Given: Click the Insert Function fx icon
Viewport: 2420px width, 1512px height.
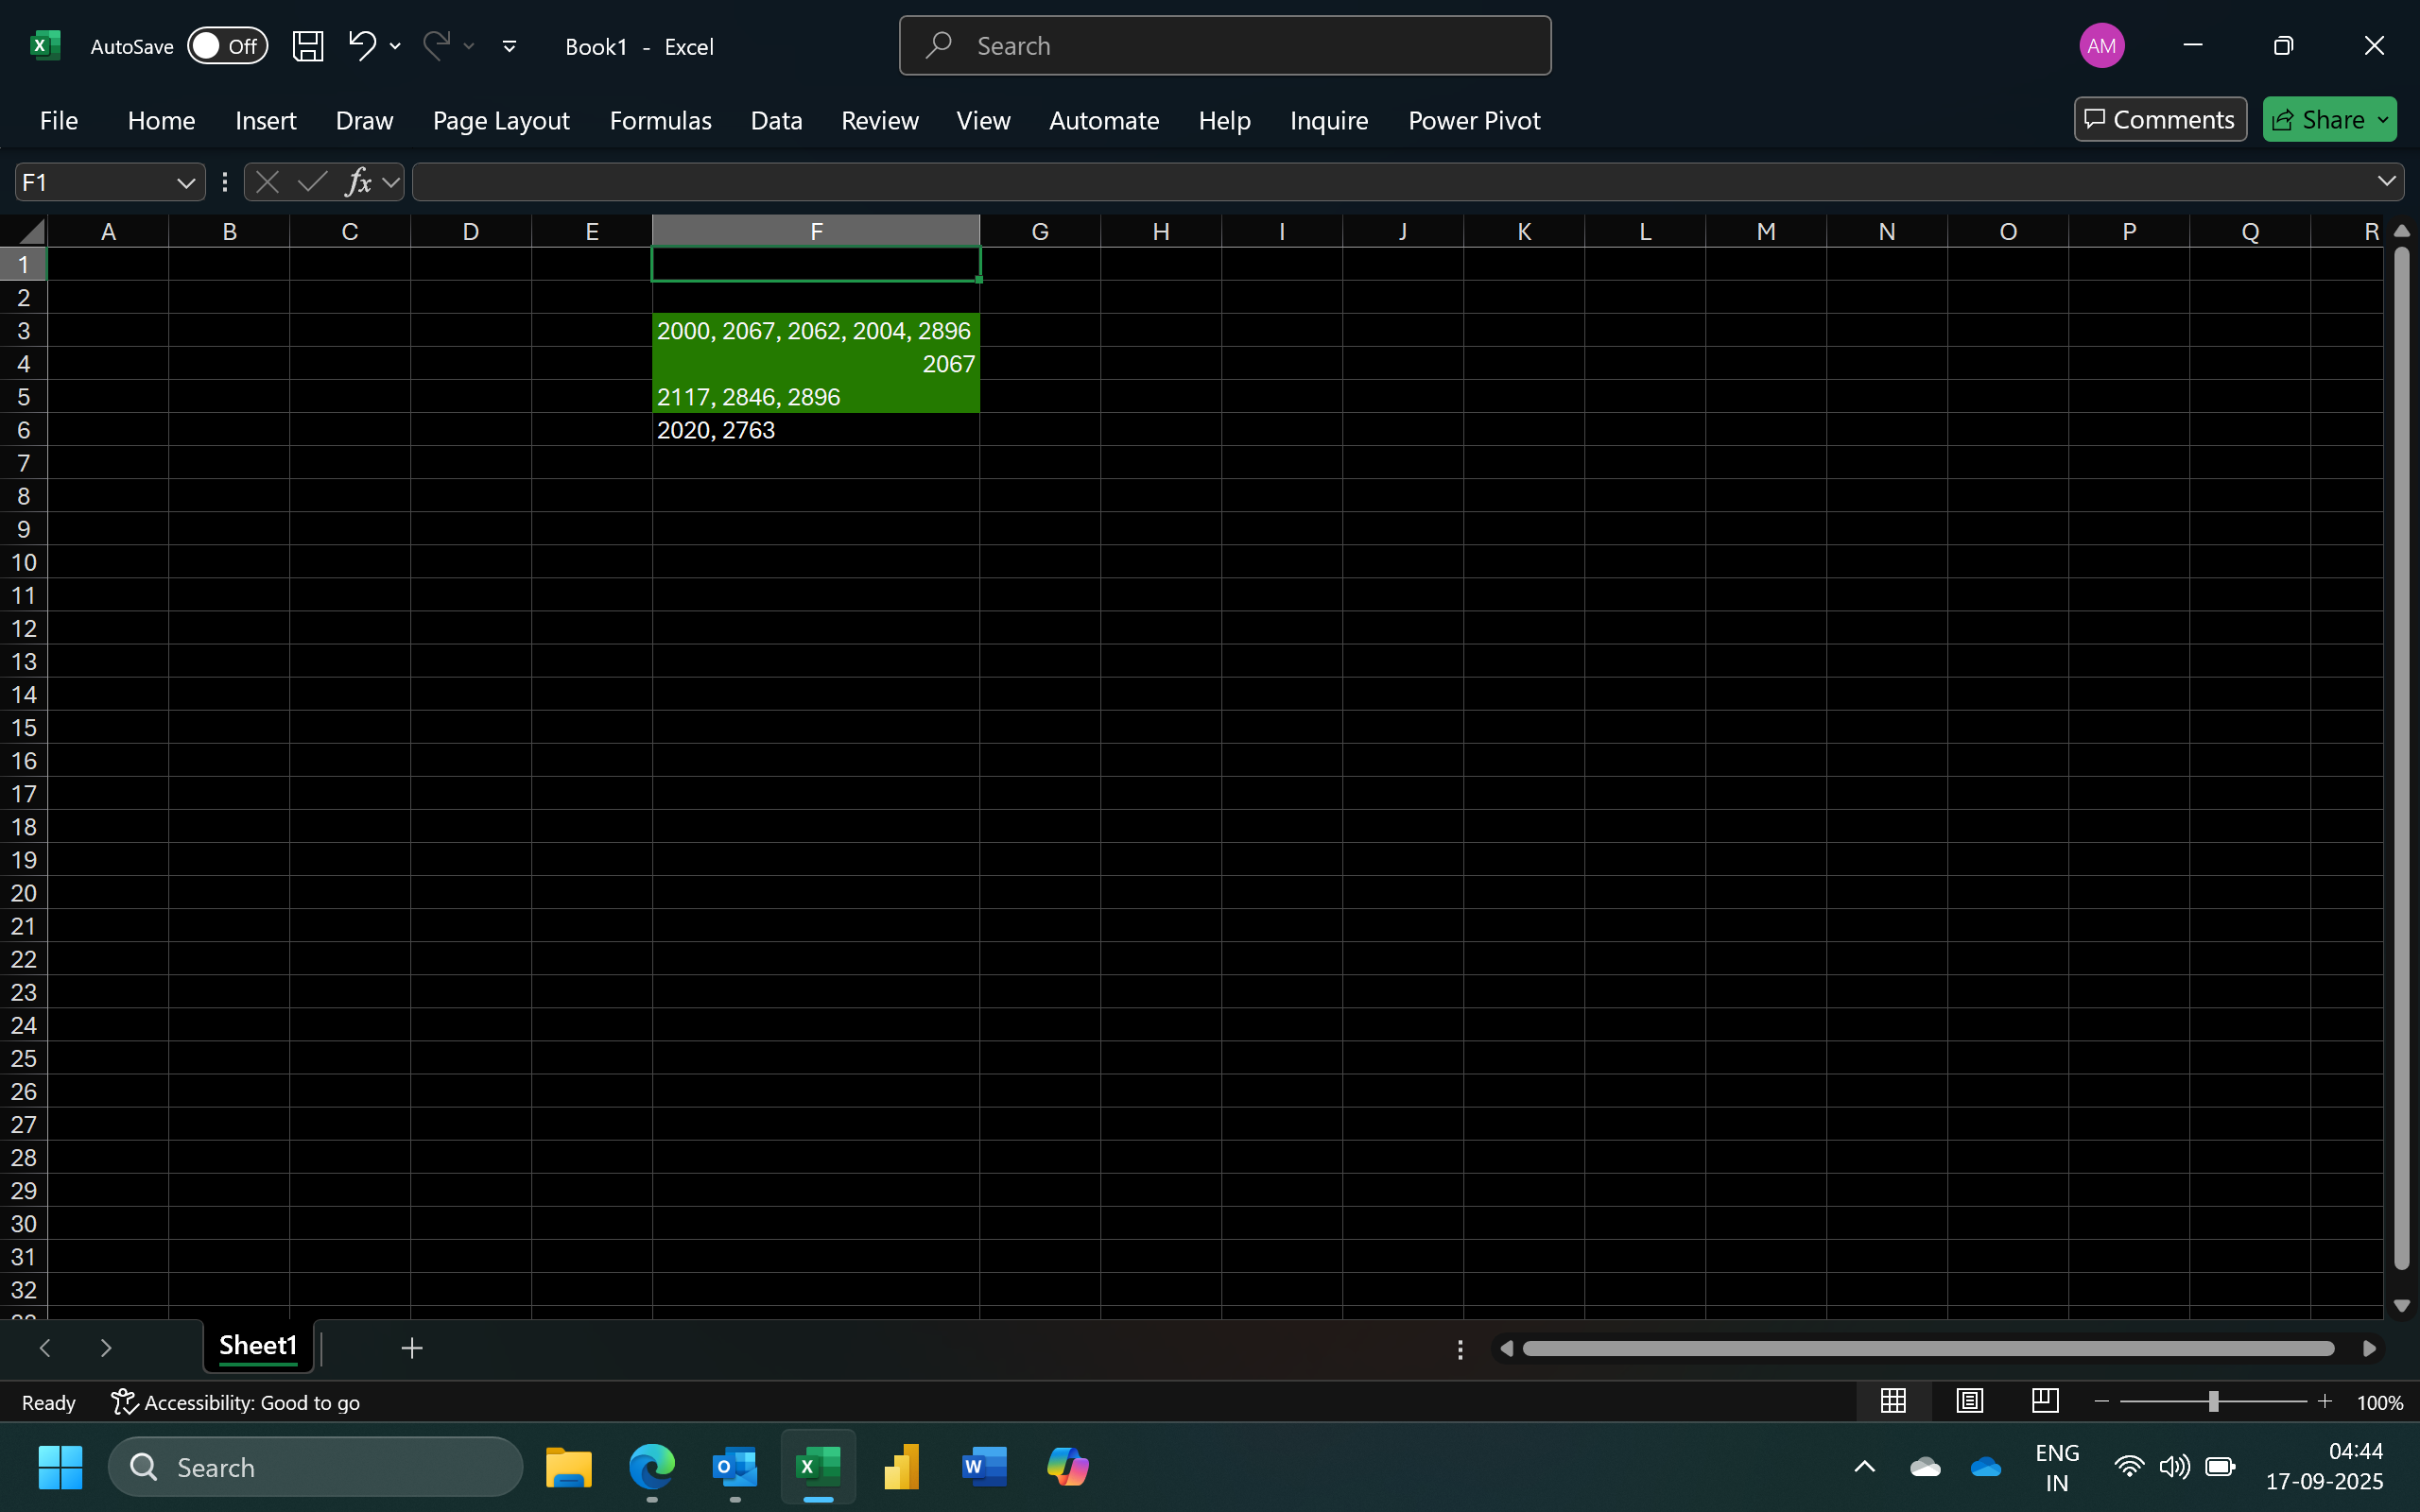Looking at the screenshot, I should click(358, 182).
